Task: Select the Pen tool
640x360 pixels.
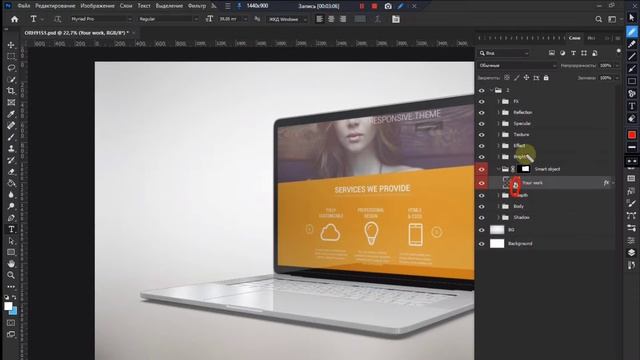Action: (x=11, y=218)
